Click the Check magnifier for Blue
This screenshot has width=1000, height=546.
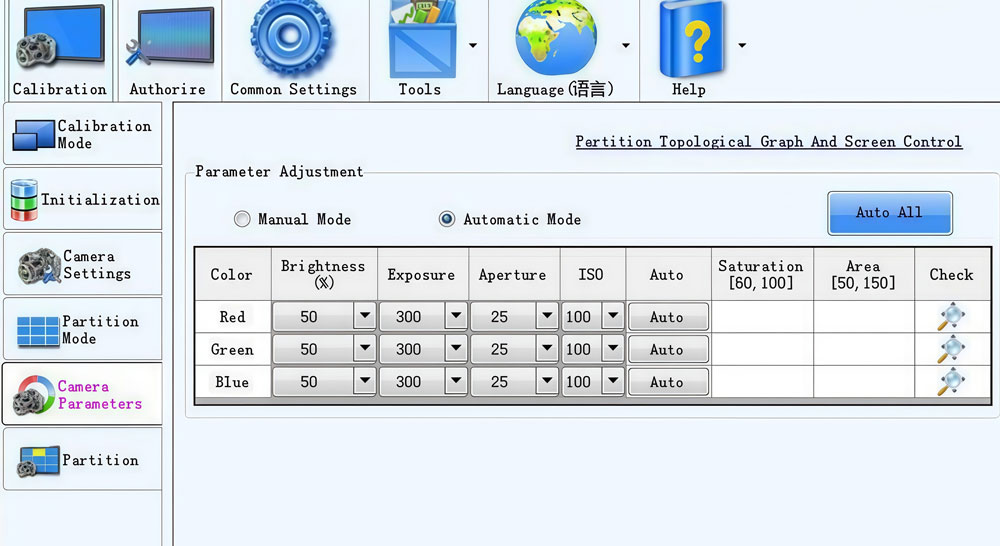pyautogui.click(x=951, y=381)
